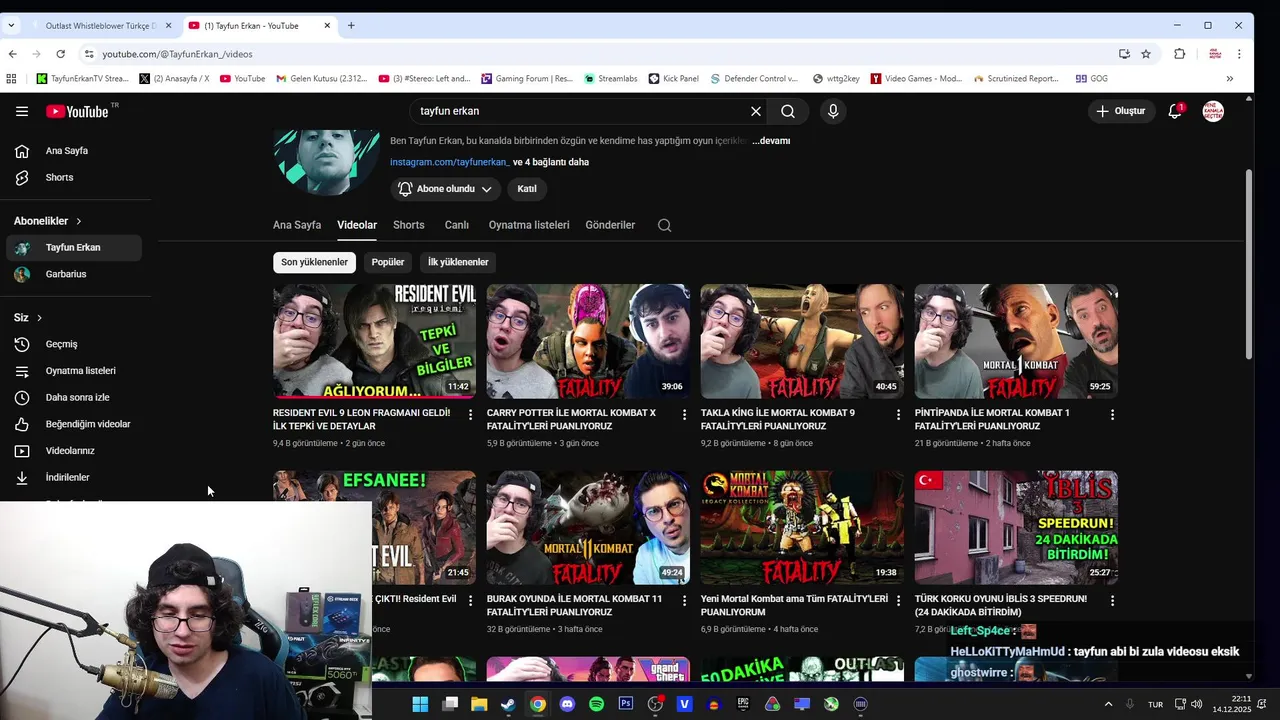Open Streamlabs bookmark
Image resolution: width=1280 pixels, height=720 pixels.
[x=611, y=78]
